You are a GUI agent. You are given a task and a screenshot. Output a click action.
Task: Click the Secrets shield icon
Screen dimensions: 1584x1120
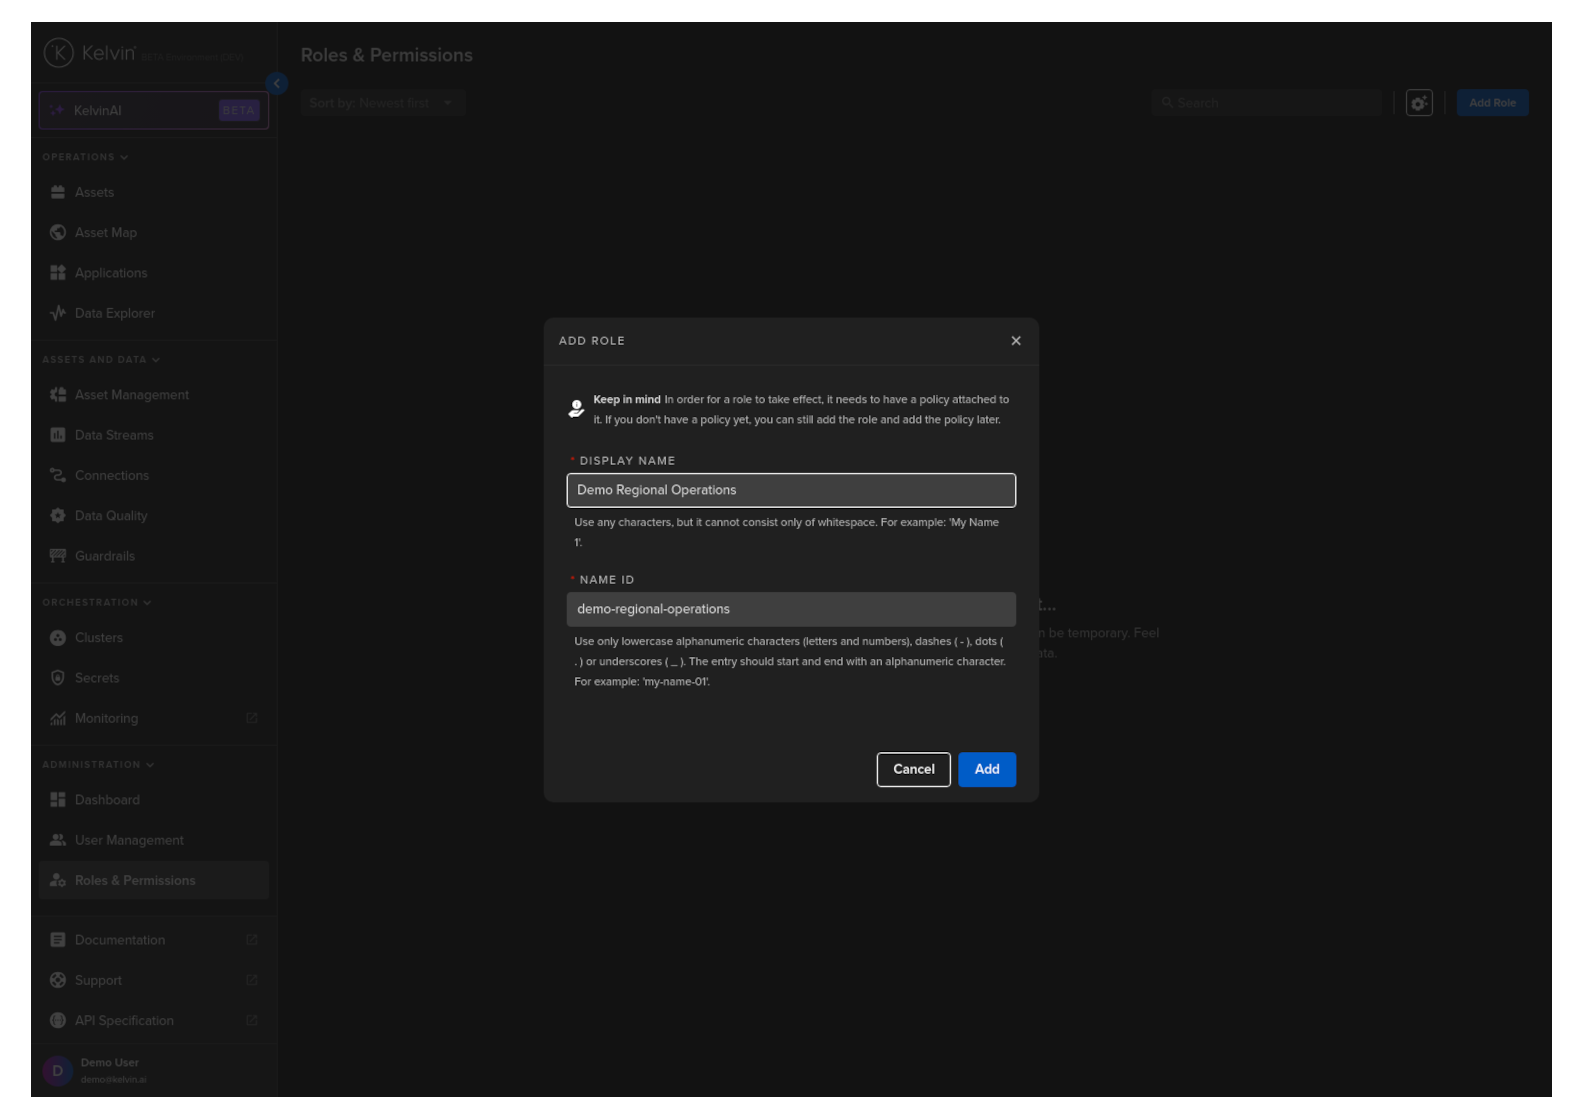58,678
